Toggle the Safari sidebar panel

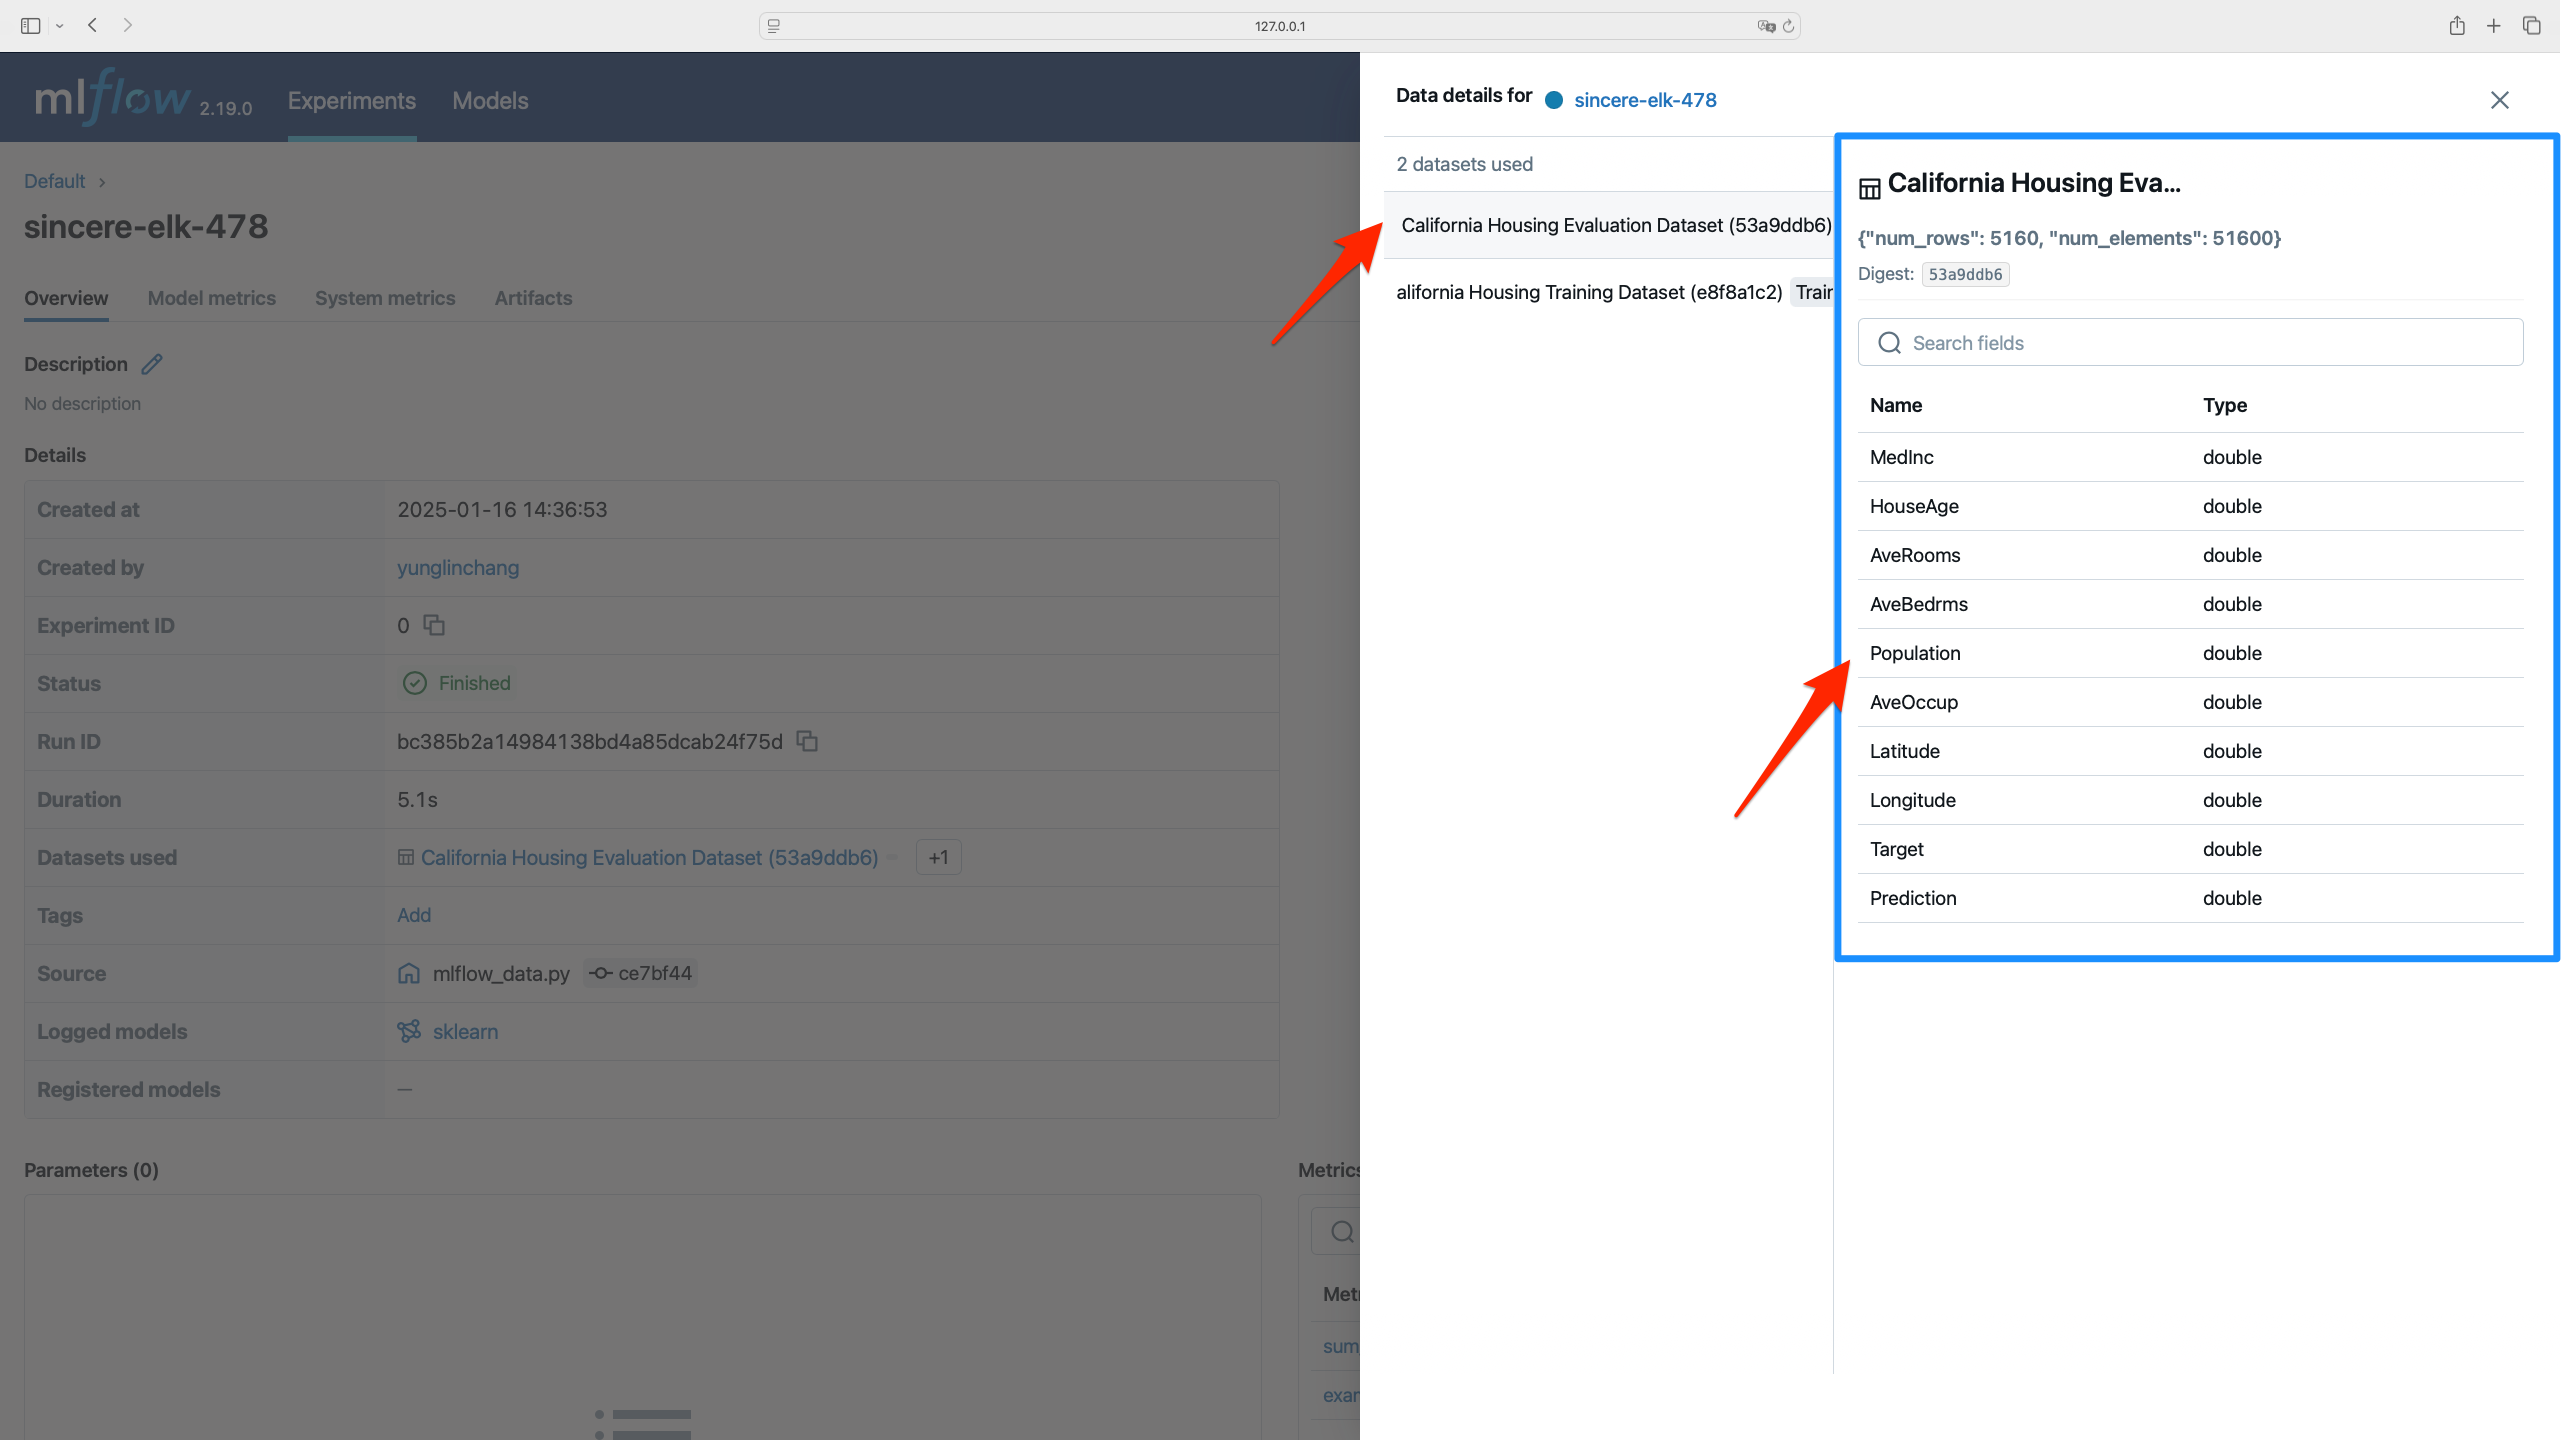click(x=30, y=26)
